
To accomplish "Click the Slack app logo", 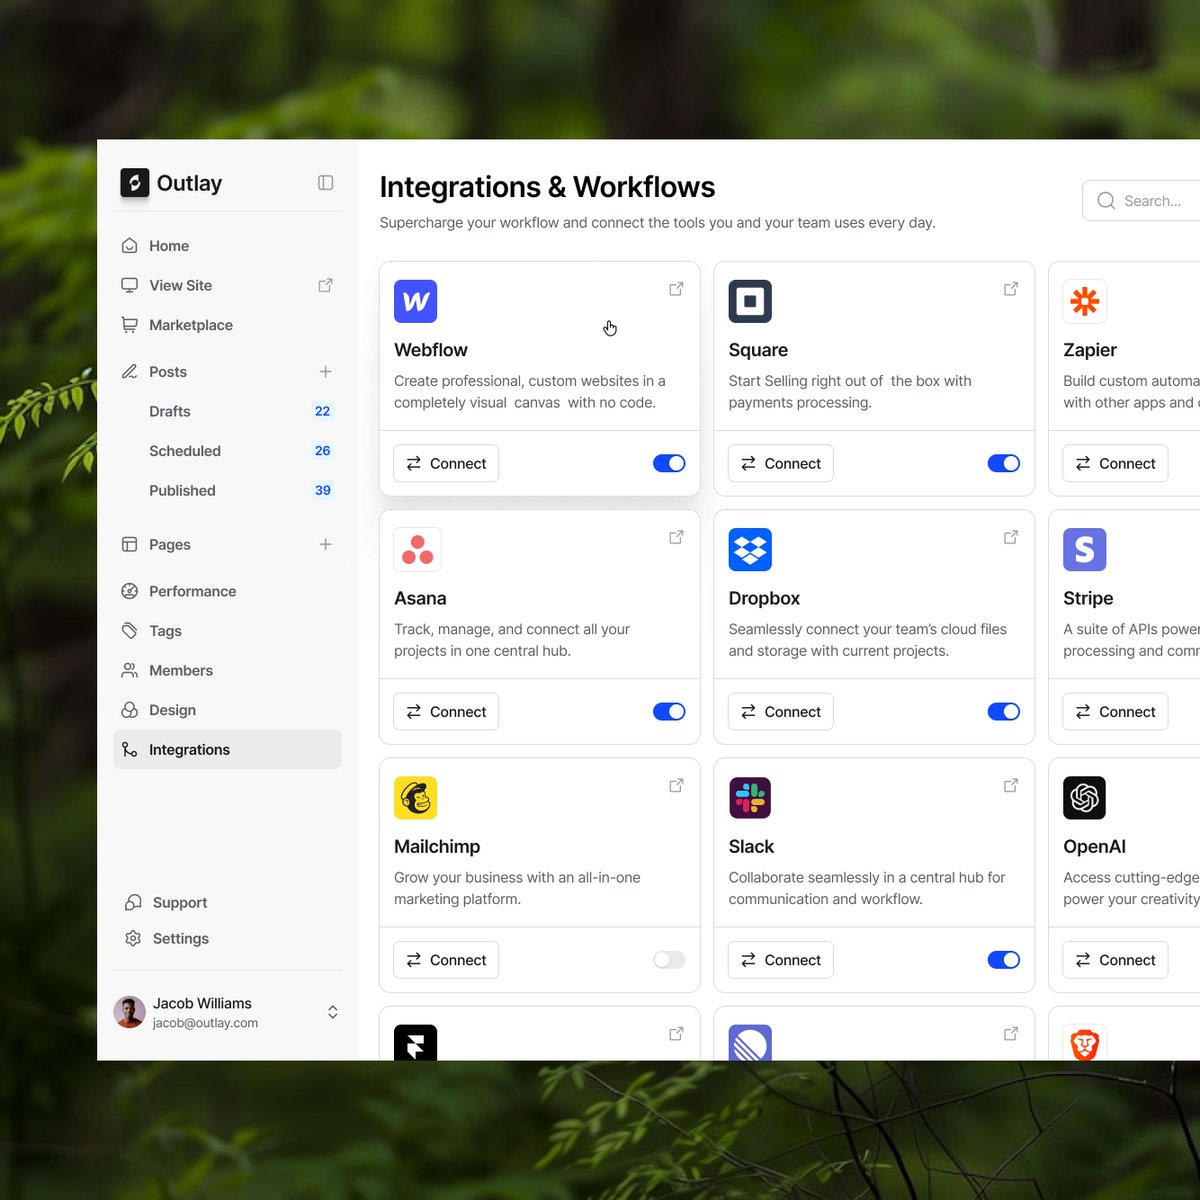I will tap(750, 797).
